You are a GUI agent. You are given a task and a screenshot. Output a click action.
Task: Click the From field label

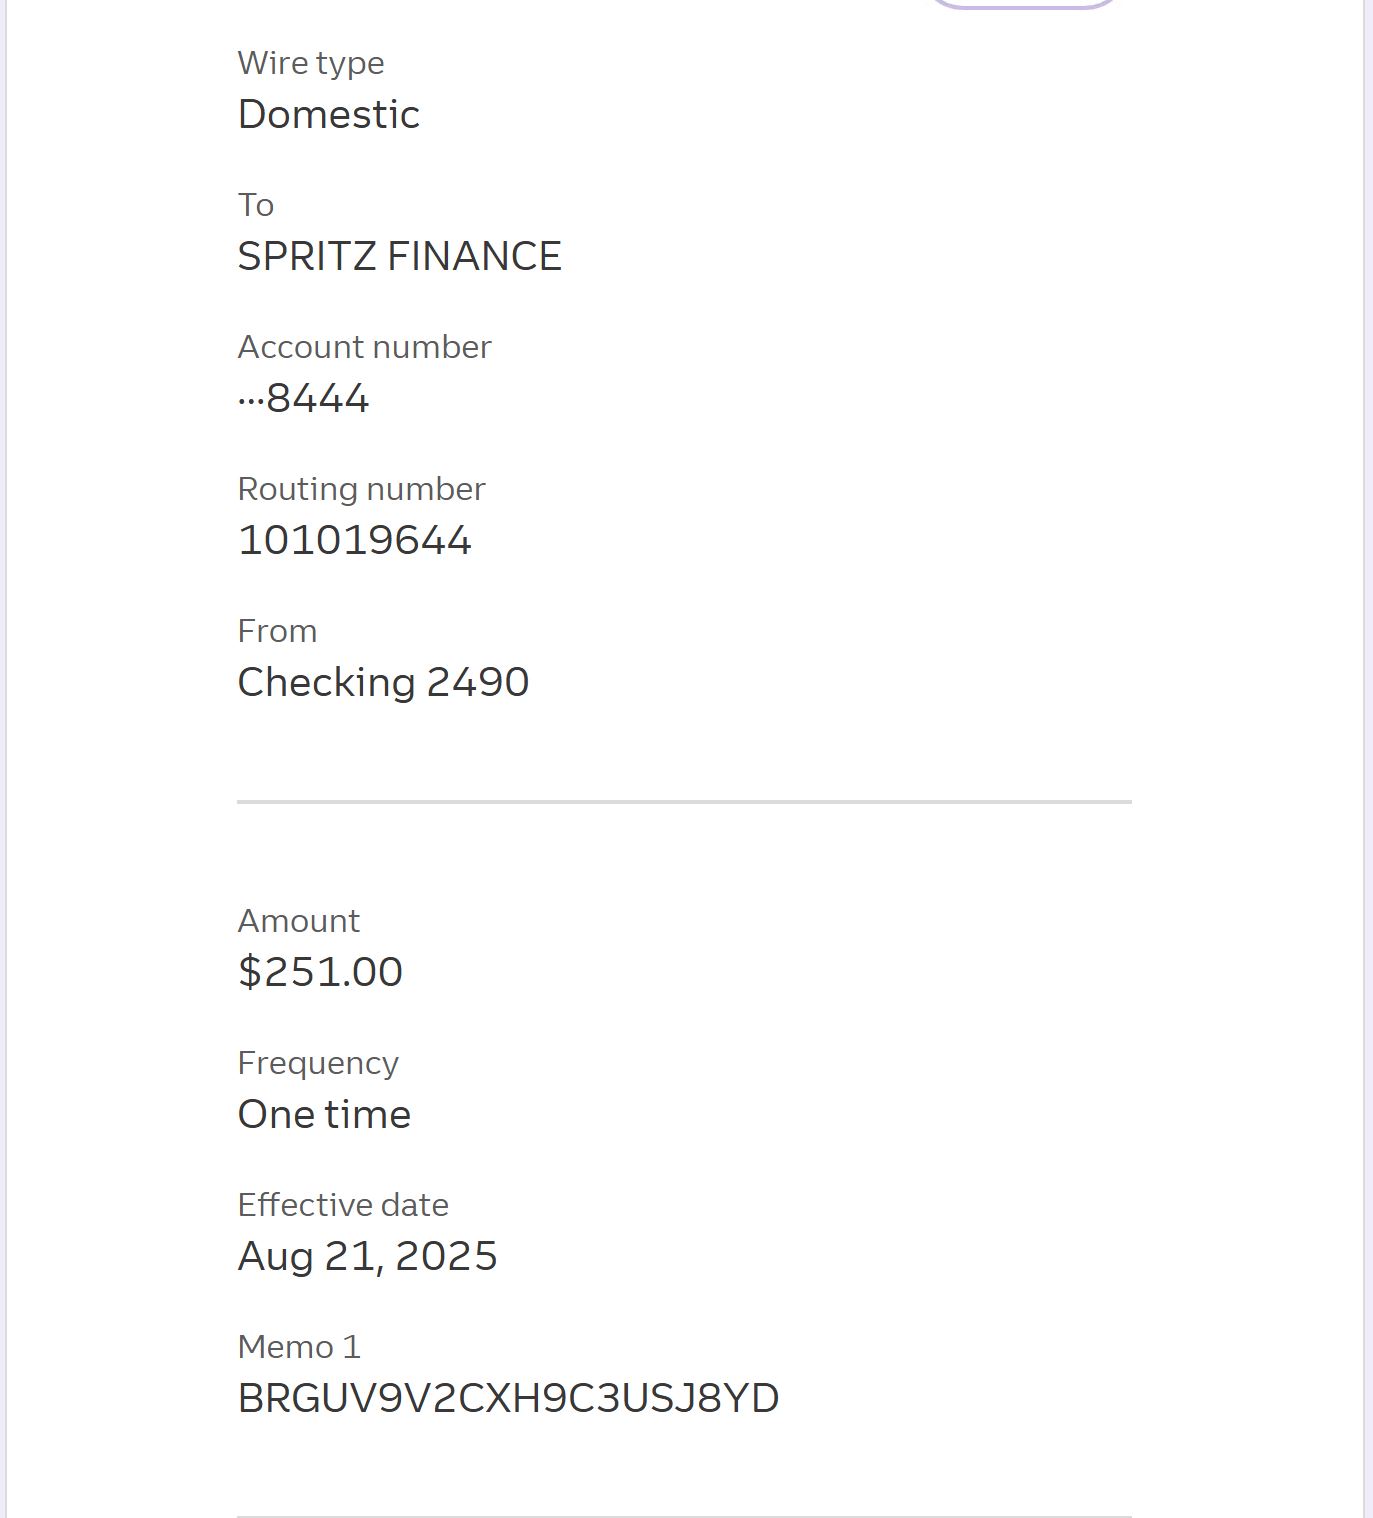(x=277, y=631)
